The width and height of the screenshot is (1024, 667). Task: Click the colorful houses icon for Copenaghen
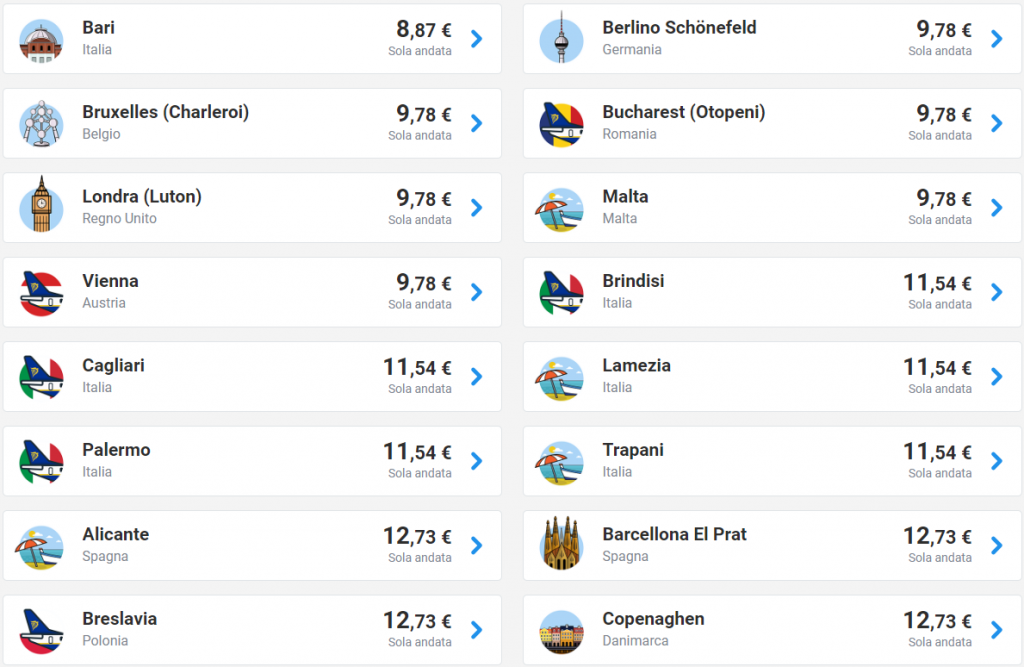561,630
